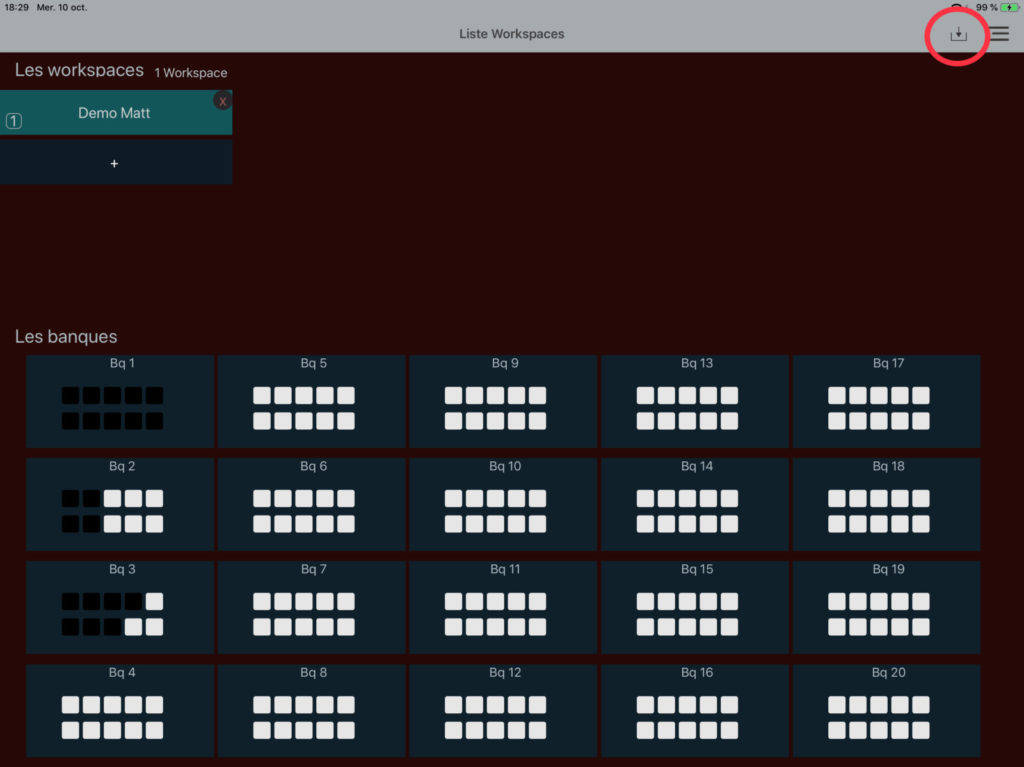This screenshot has height=767, width=1024.
Task: Open bank Bq 3
Action: 120,607
